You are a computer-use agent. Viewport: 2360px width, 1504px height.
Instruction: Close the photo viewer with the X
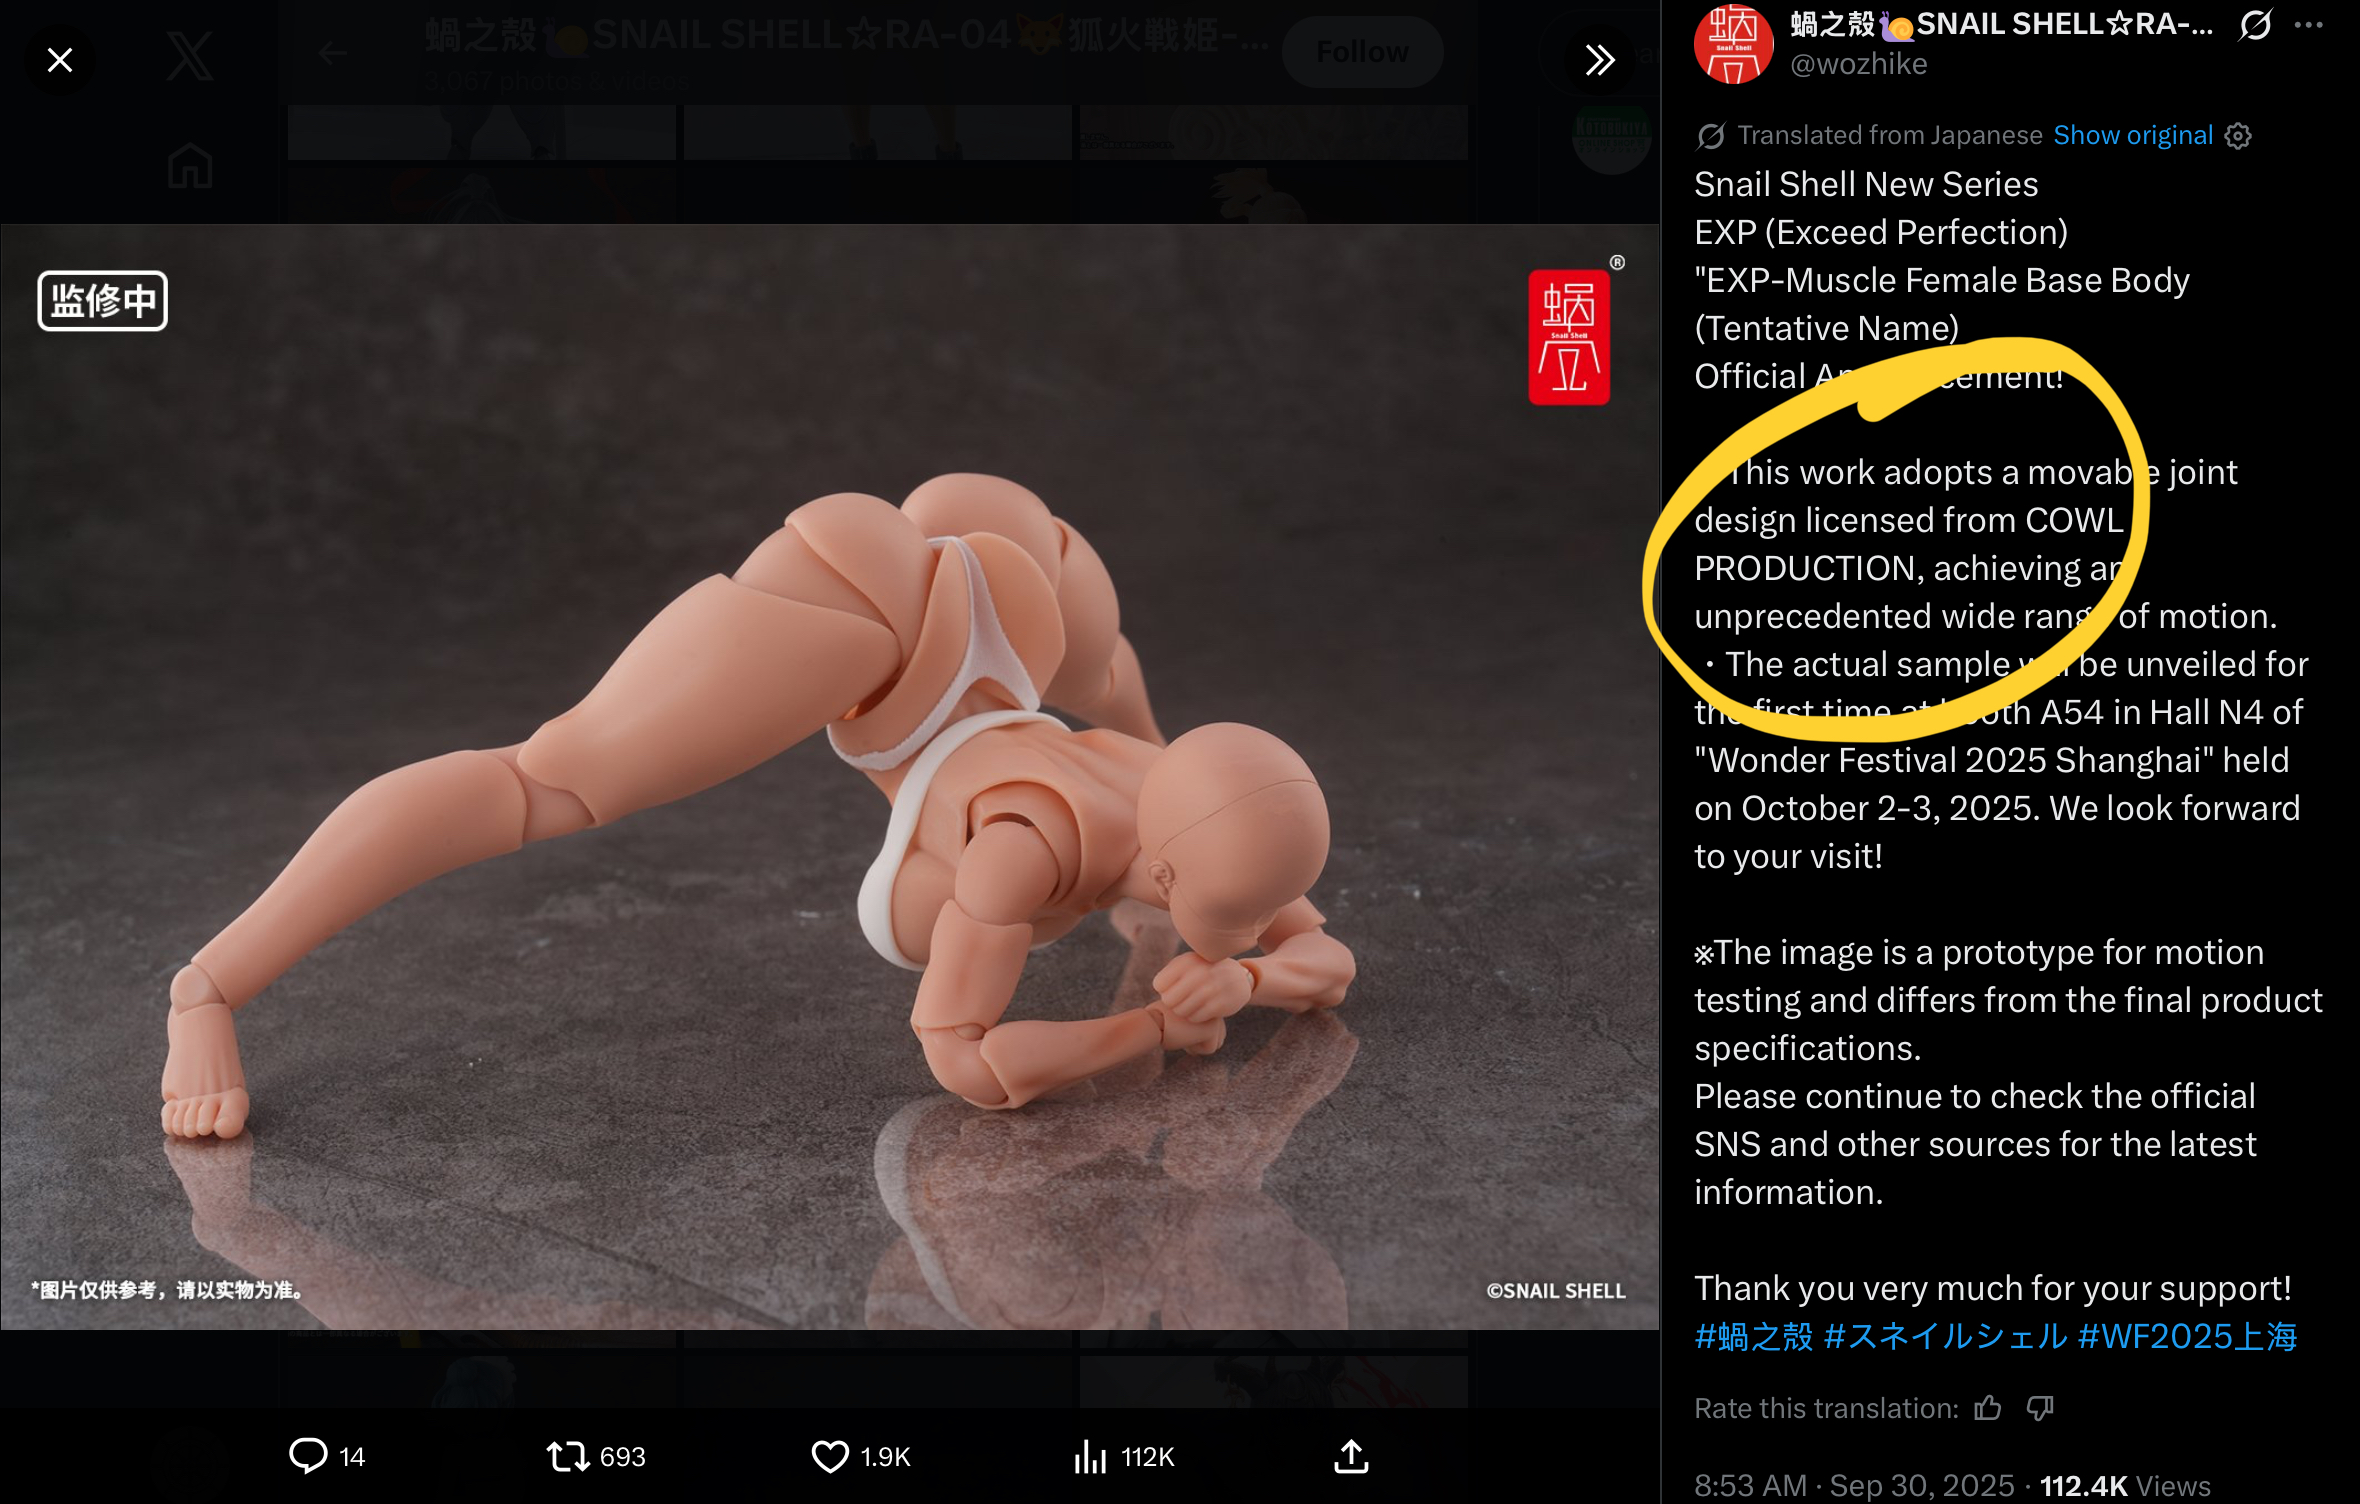[x=60, y=61]
